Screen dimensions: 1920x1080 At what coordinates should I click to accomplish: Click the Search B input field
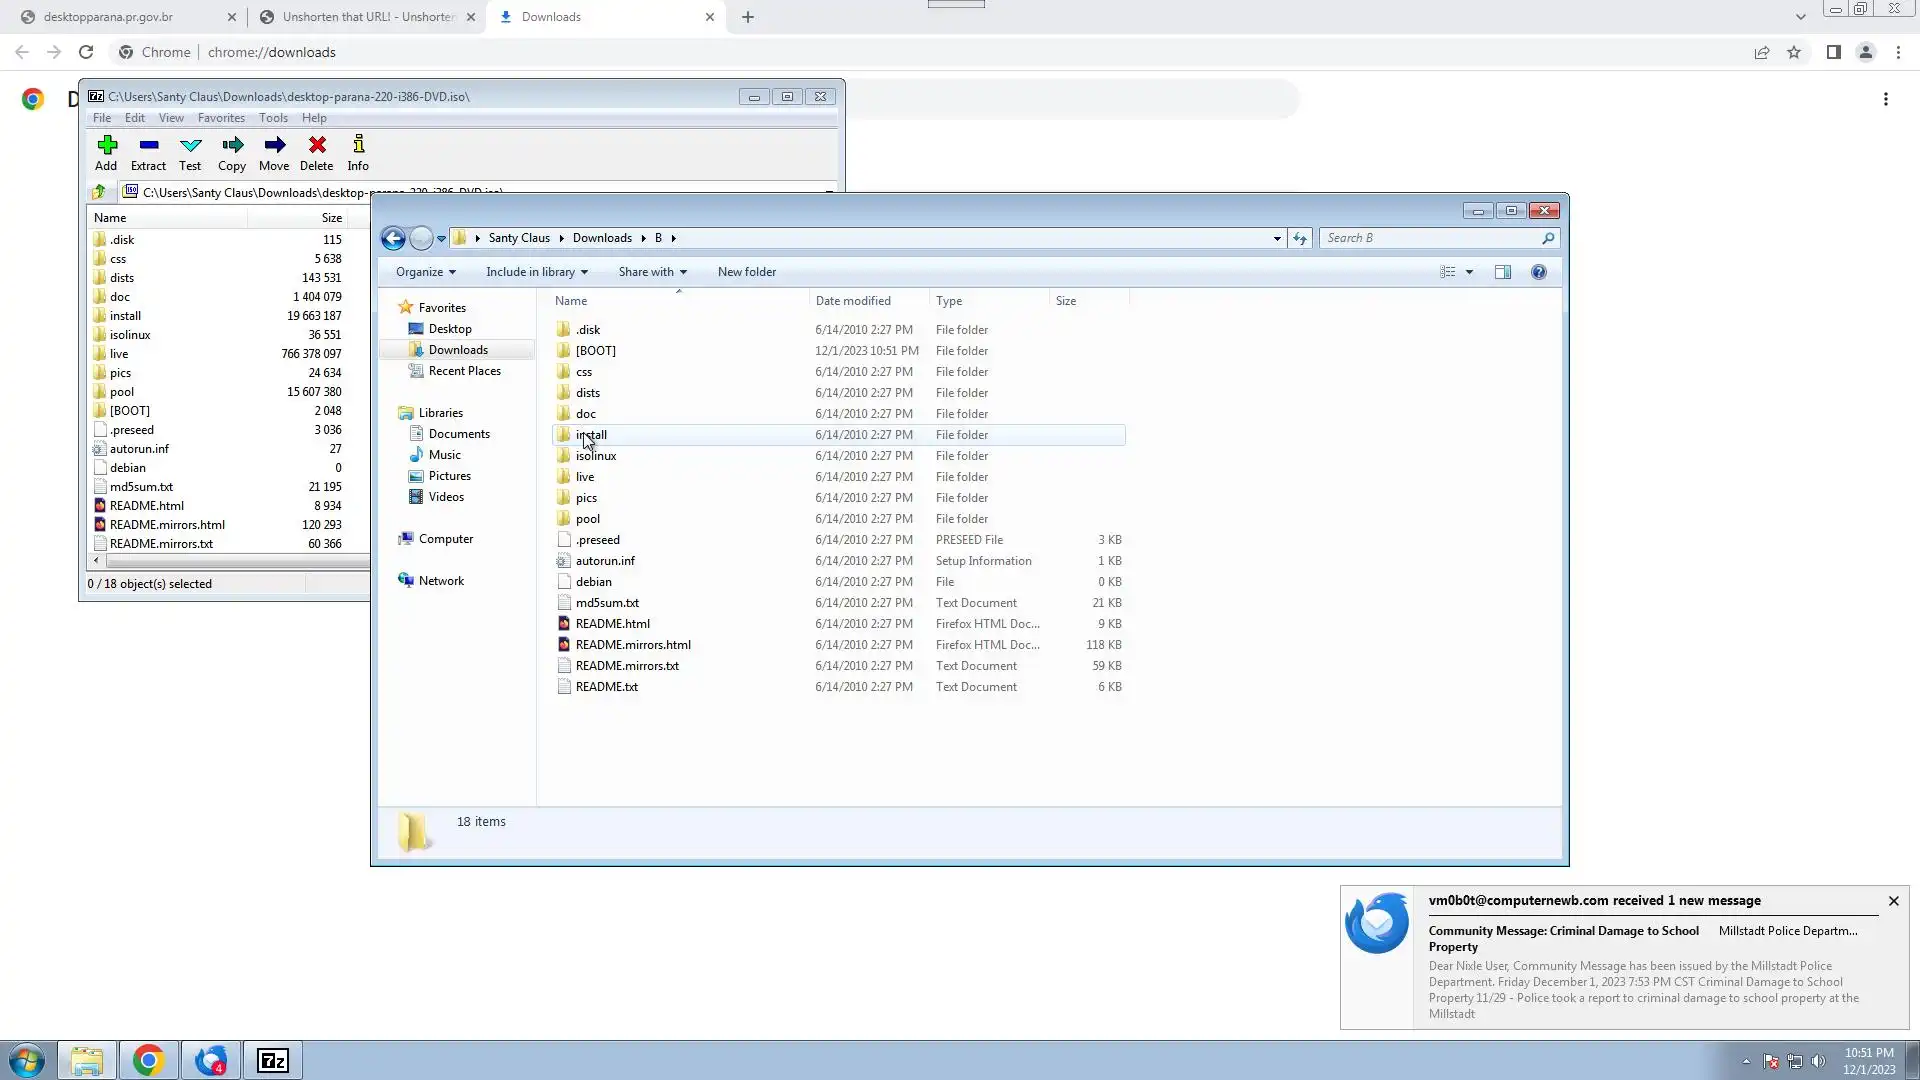(x=1430, y=238)
